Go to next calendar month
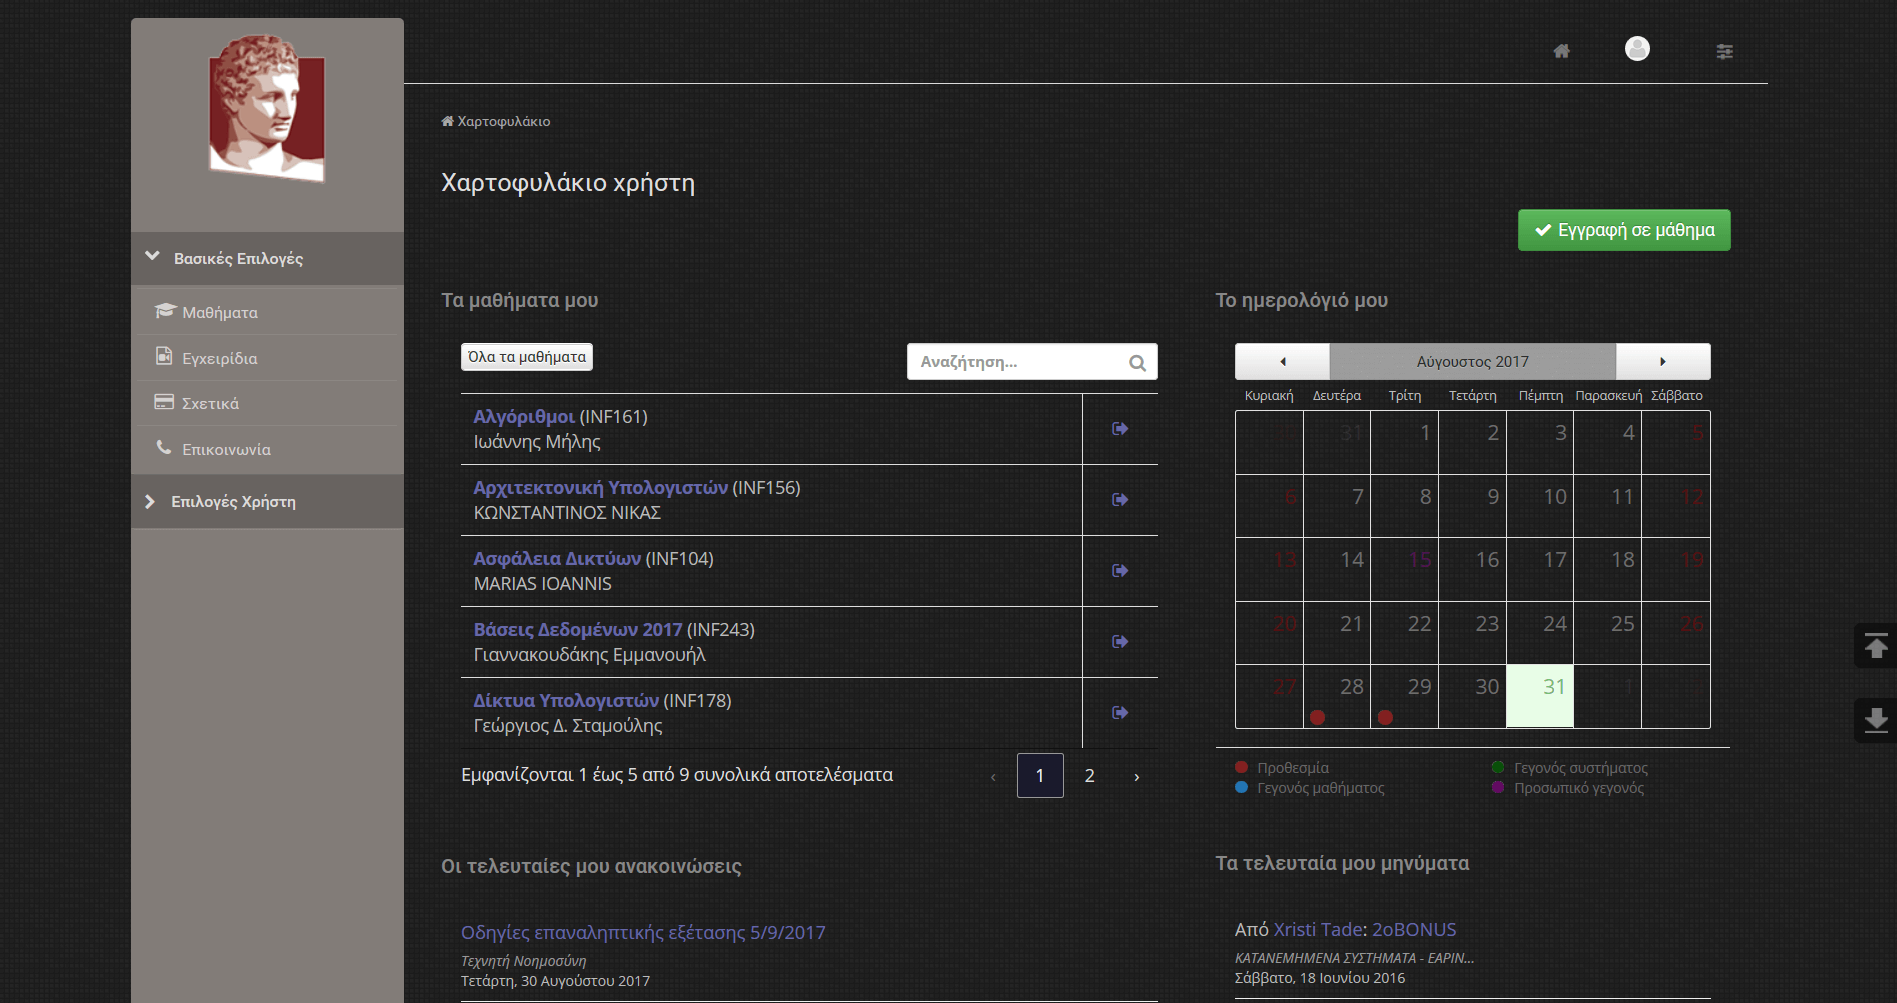The image size is (1897, 1003). tap(1663, 362)
